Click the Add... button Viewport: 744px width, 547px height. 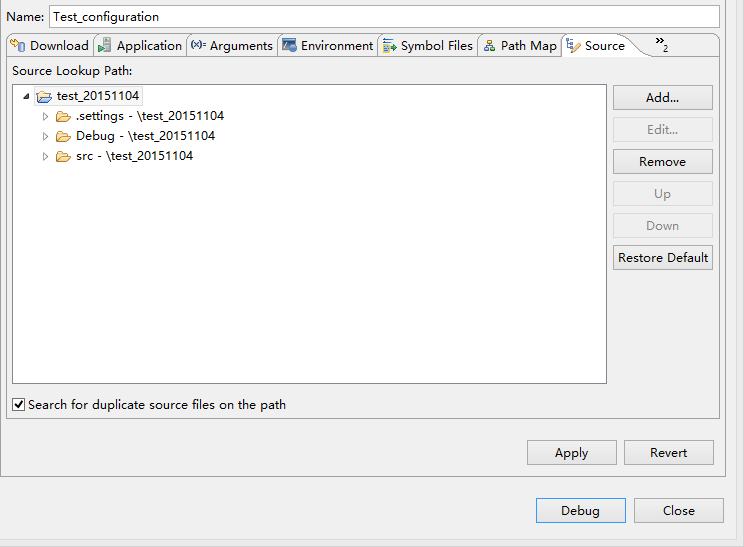click(x=662, y=97)
